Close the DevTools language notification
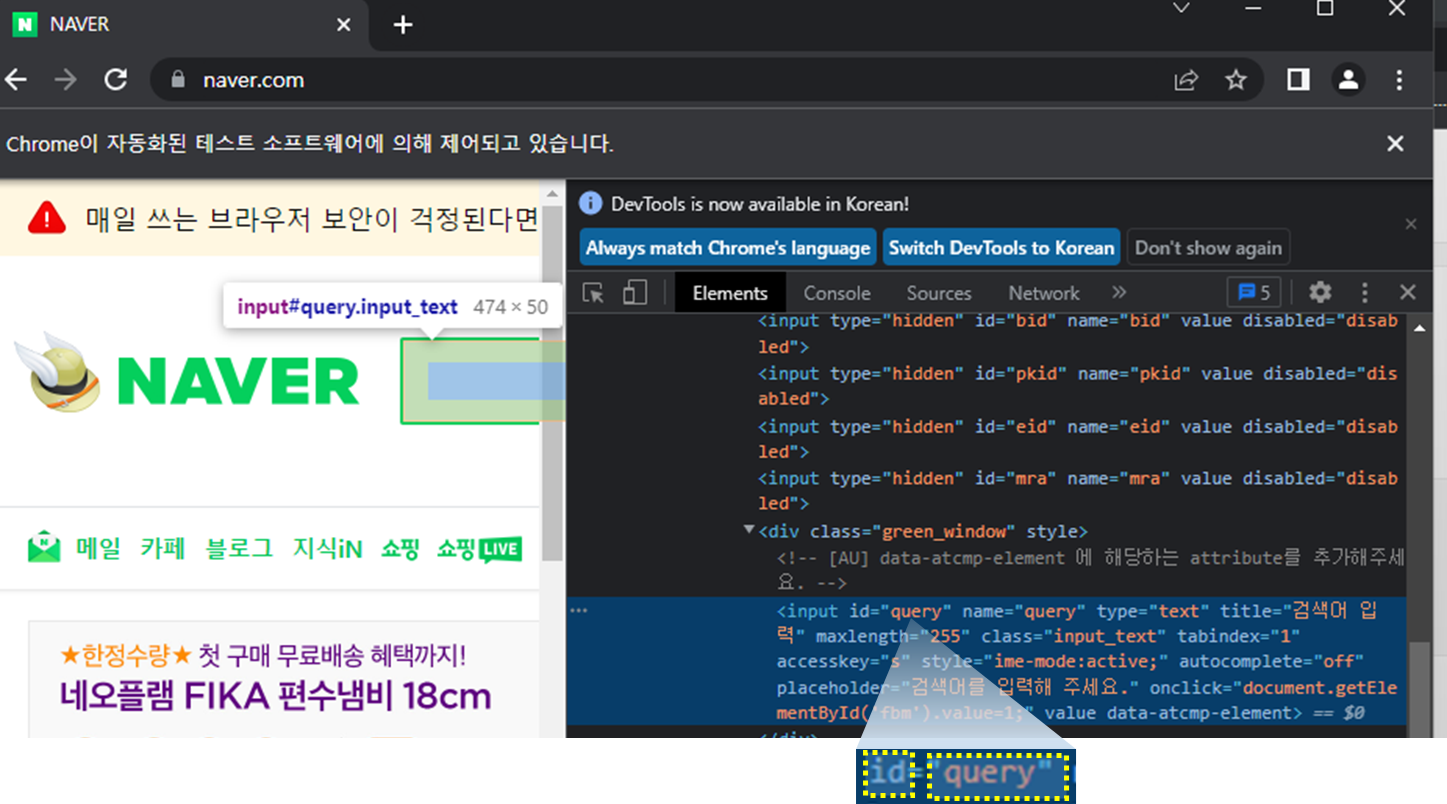 tap(1411, 224)
